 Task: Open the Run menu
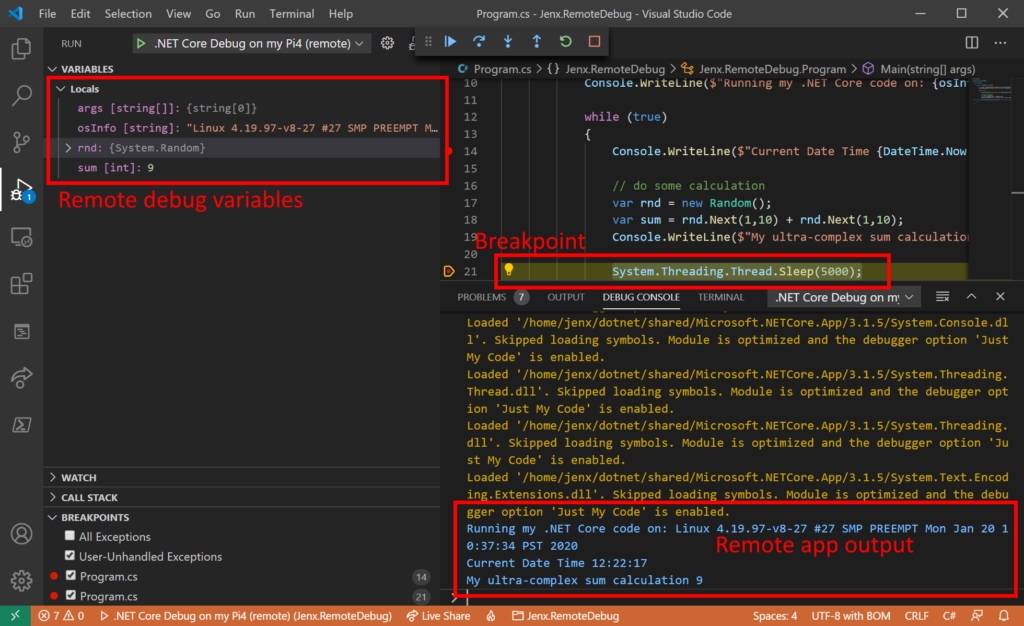(245, 14)
